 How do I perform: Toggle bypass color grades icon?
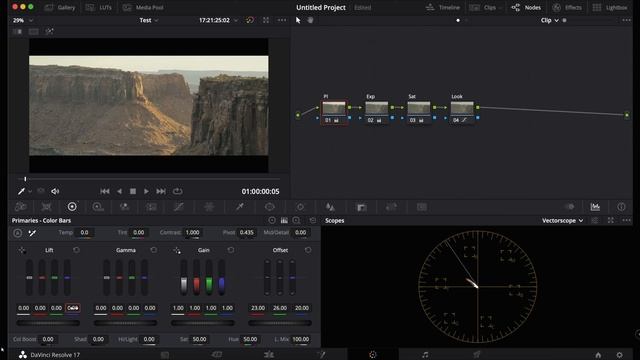250,20
